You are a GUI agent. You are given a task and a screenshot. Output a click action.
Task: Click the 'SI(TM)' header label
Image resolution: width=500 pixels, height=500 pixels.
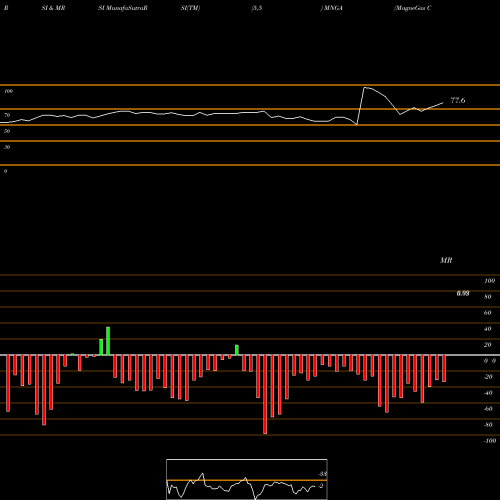pyautogui.click(x=190, y=8)
